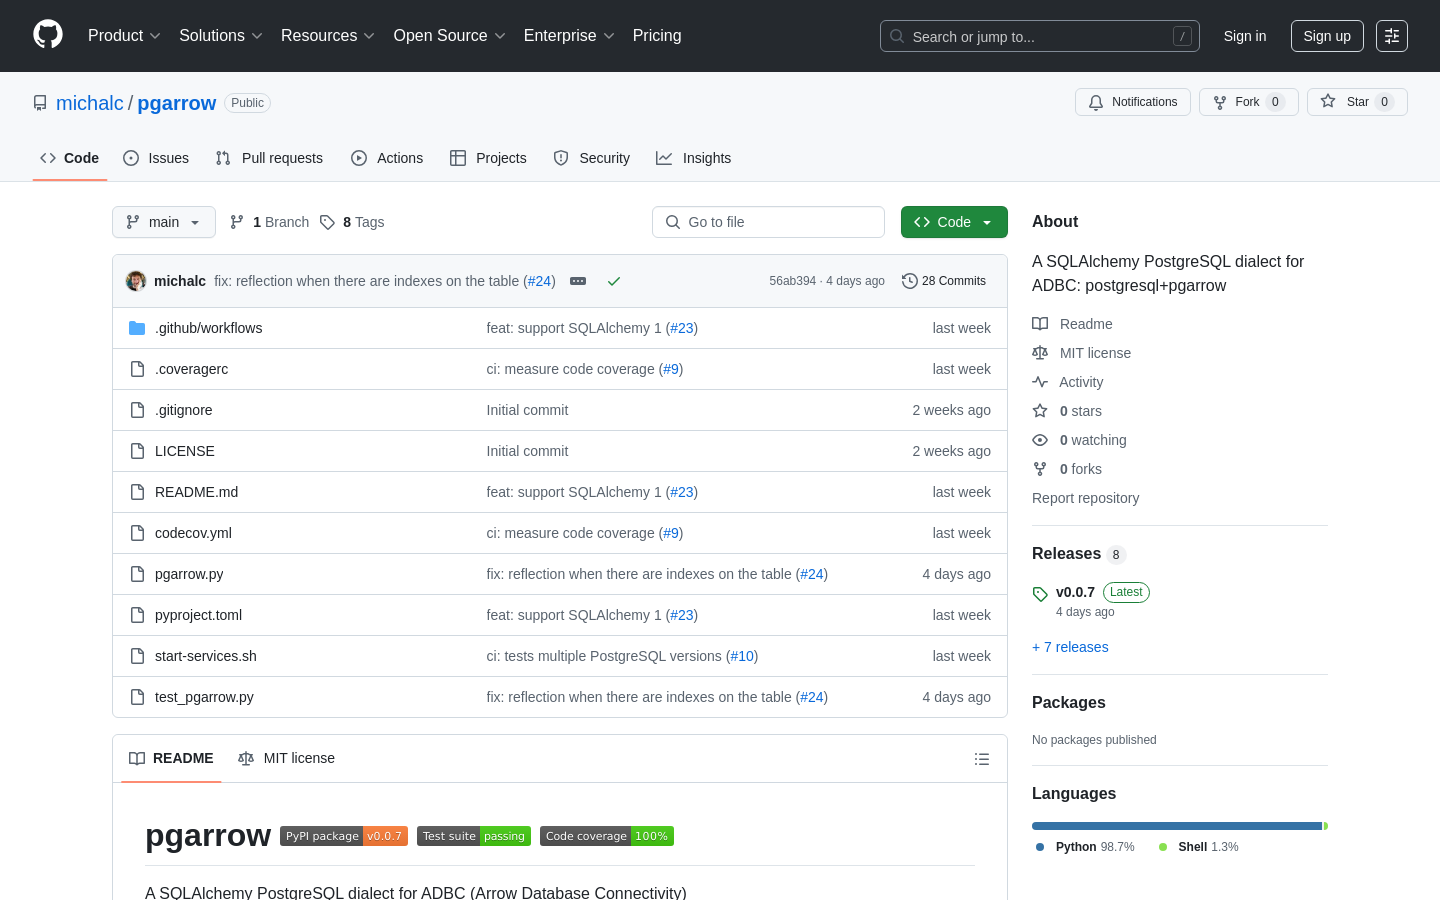Image resolution: width=1440 pixels, height=900 pixels.
Task: Go to the Actions tab
Action: click(387, 158)
